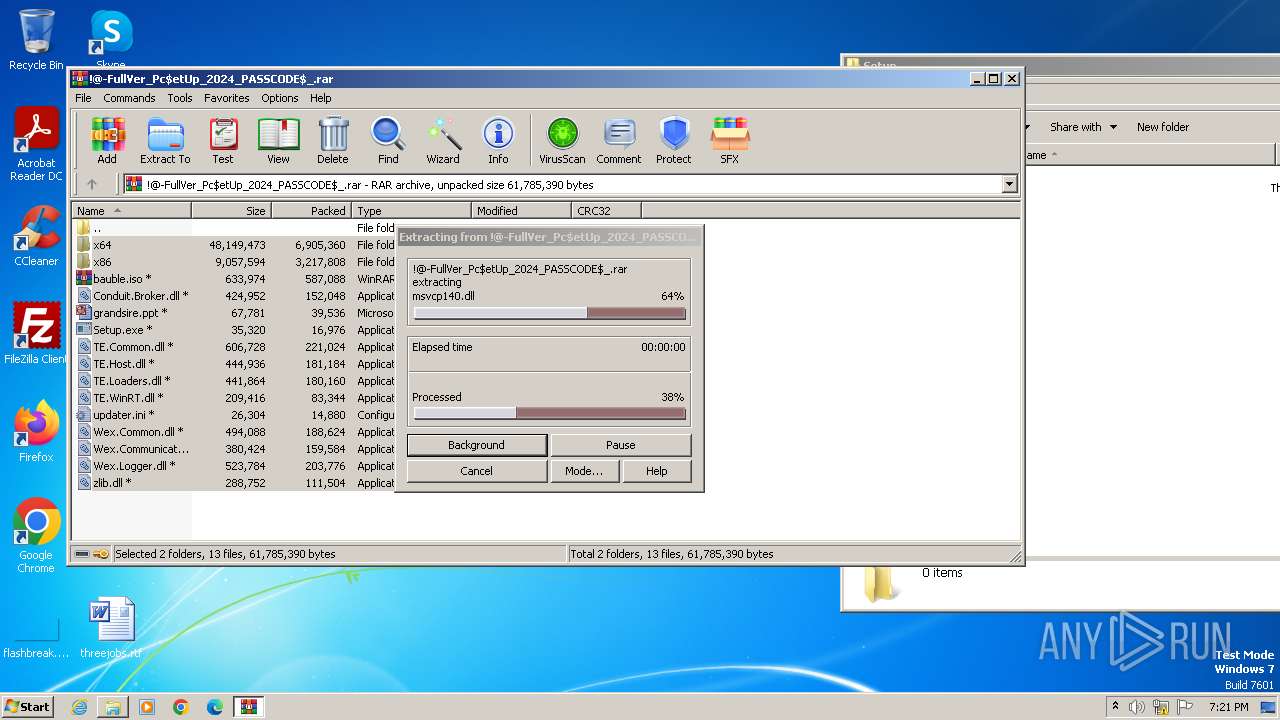Image resolution: width=1280 pixels, height=720 pixels.
Task: Sort list by CRC32 column header
Action: 606,210
